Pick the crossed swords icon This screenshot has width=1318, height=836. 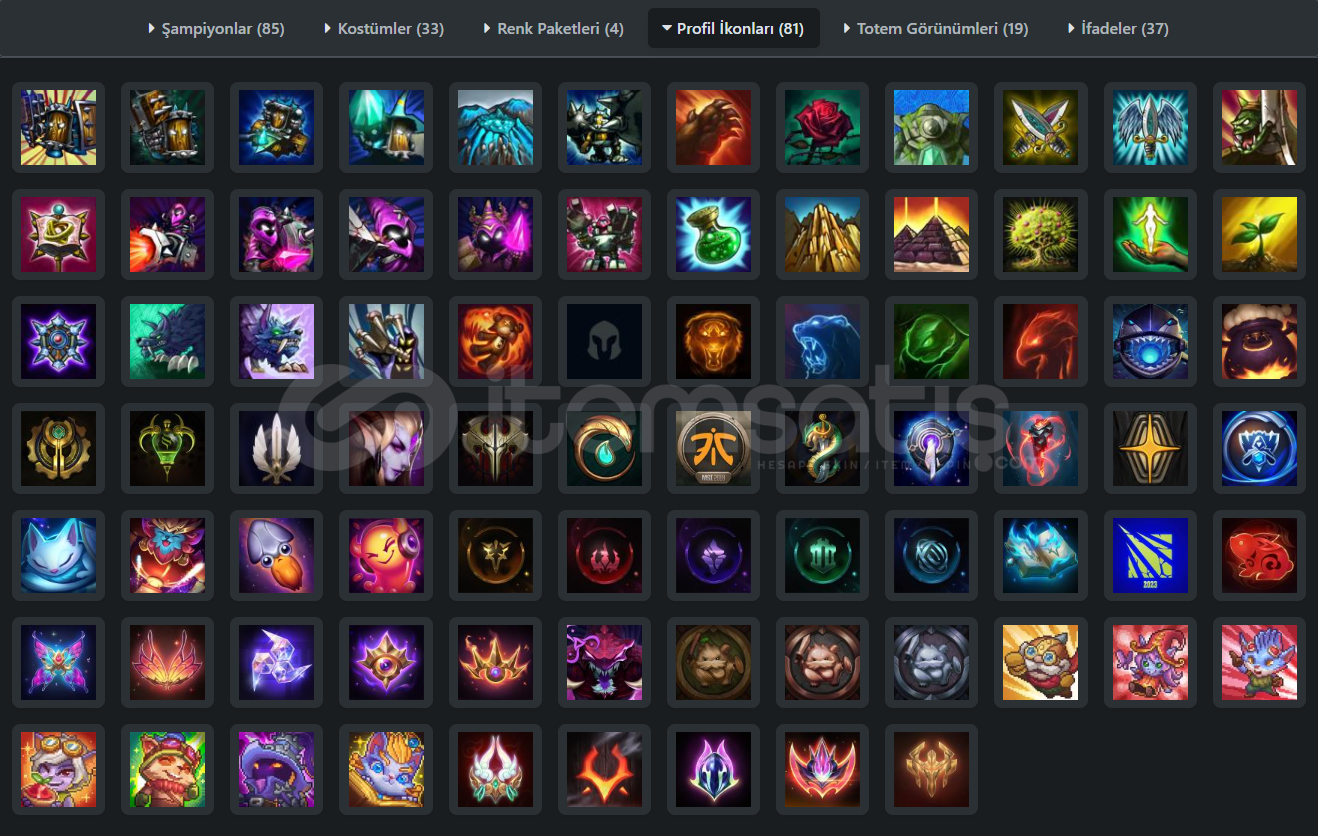pyautogui.click(x=1041, y=127)
